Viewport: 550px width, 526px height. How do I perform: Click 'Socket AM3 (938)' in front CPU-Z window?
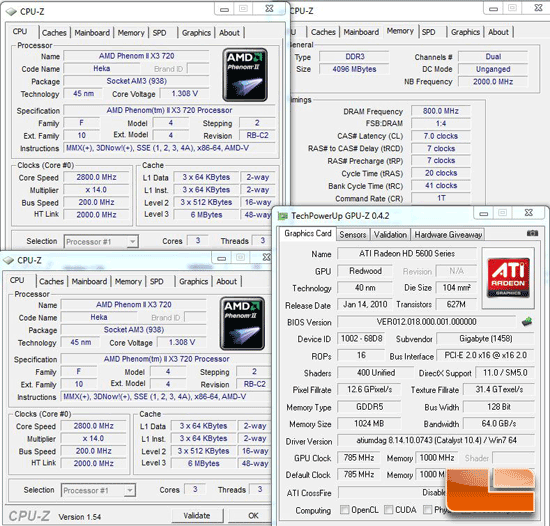pos(134,330)
